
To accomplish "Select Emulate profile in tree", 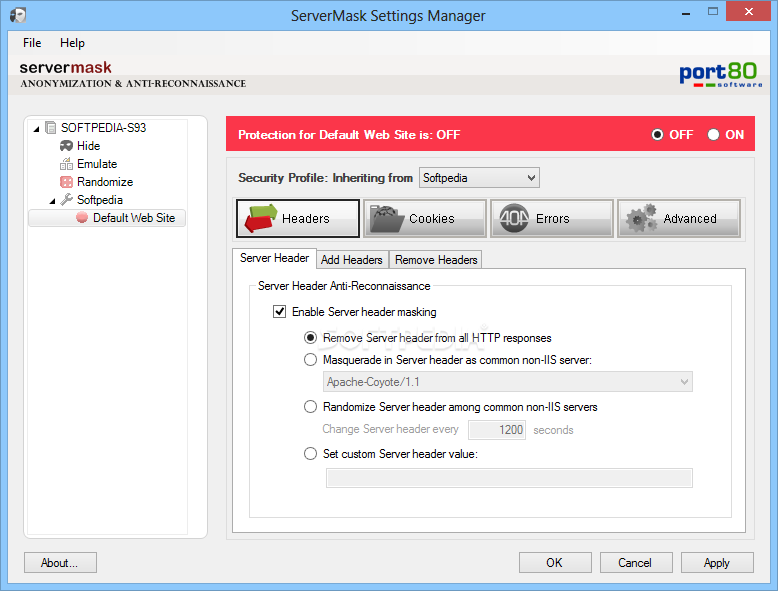I will pos(97,164).
